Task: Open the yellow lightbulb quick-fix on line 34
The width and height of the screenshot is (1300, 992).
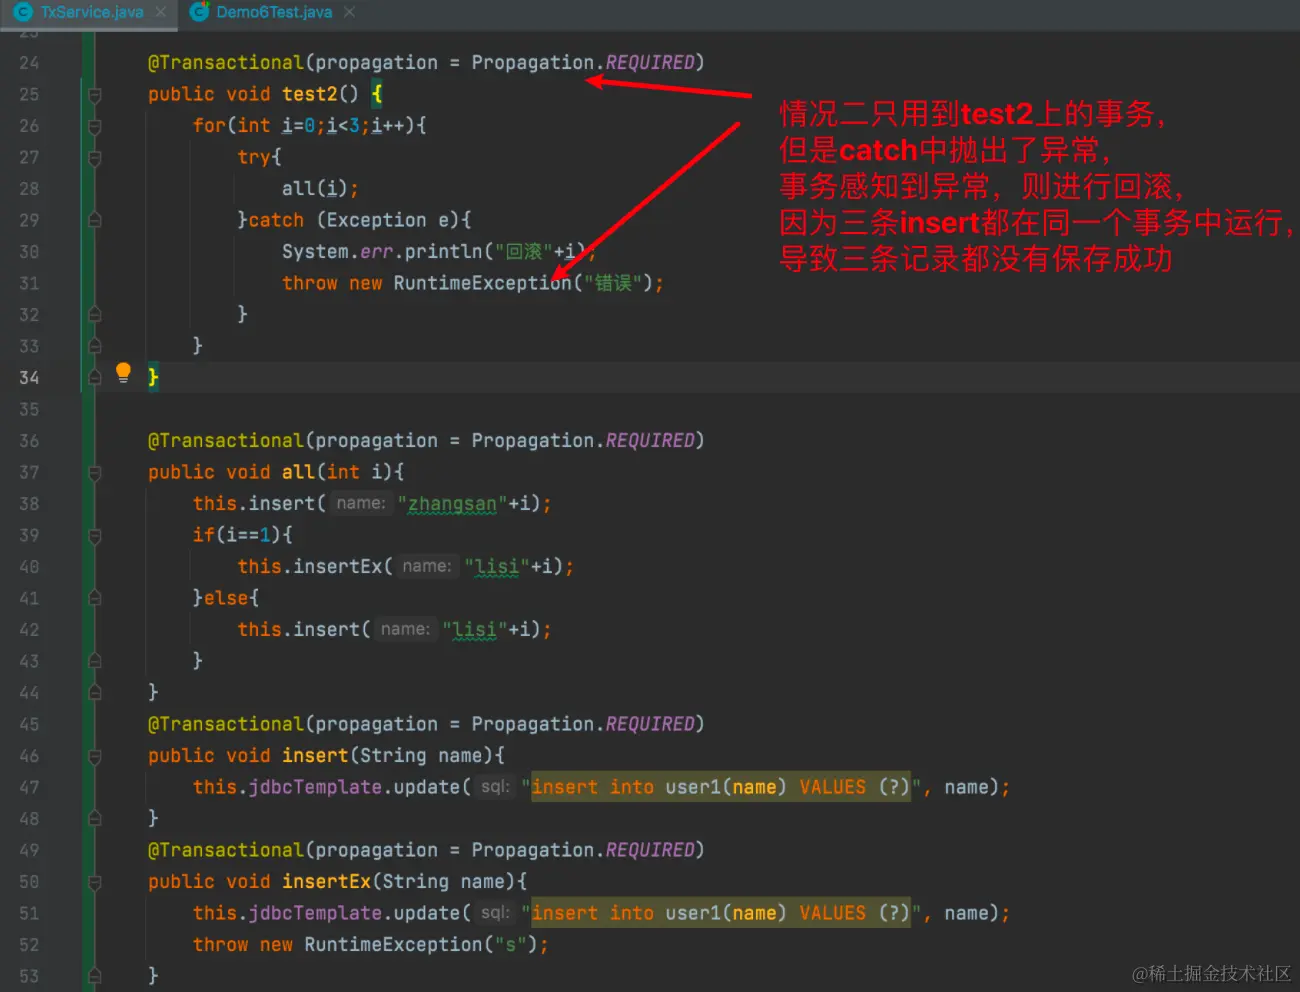Action: 123,373
